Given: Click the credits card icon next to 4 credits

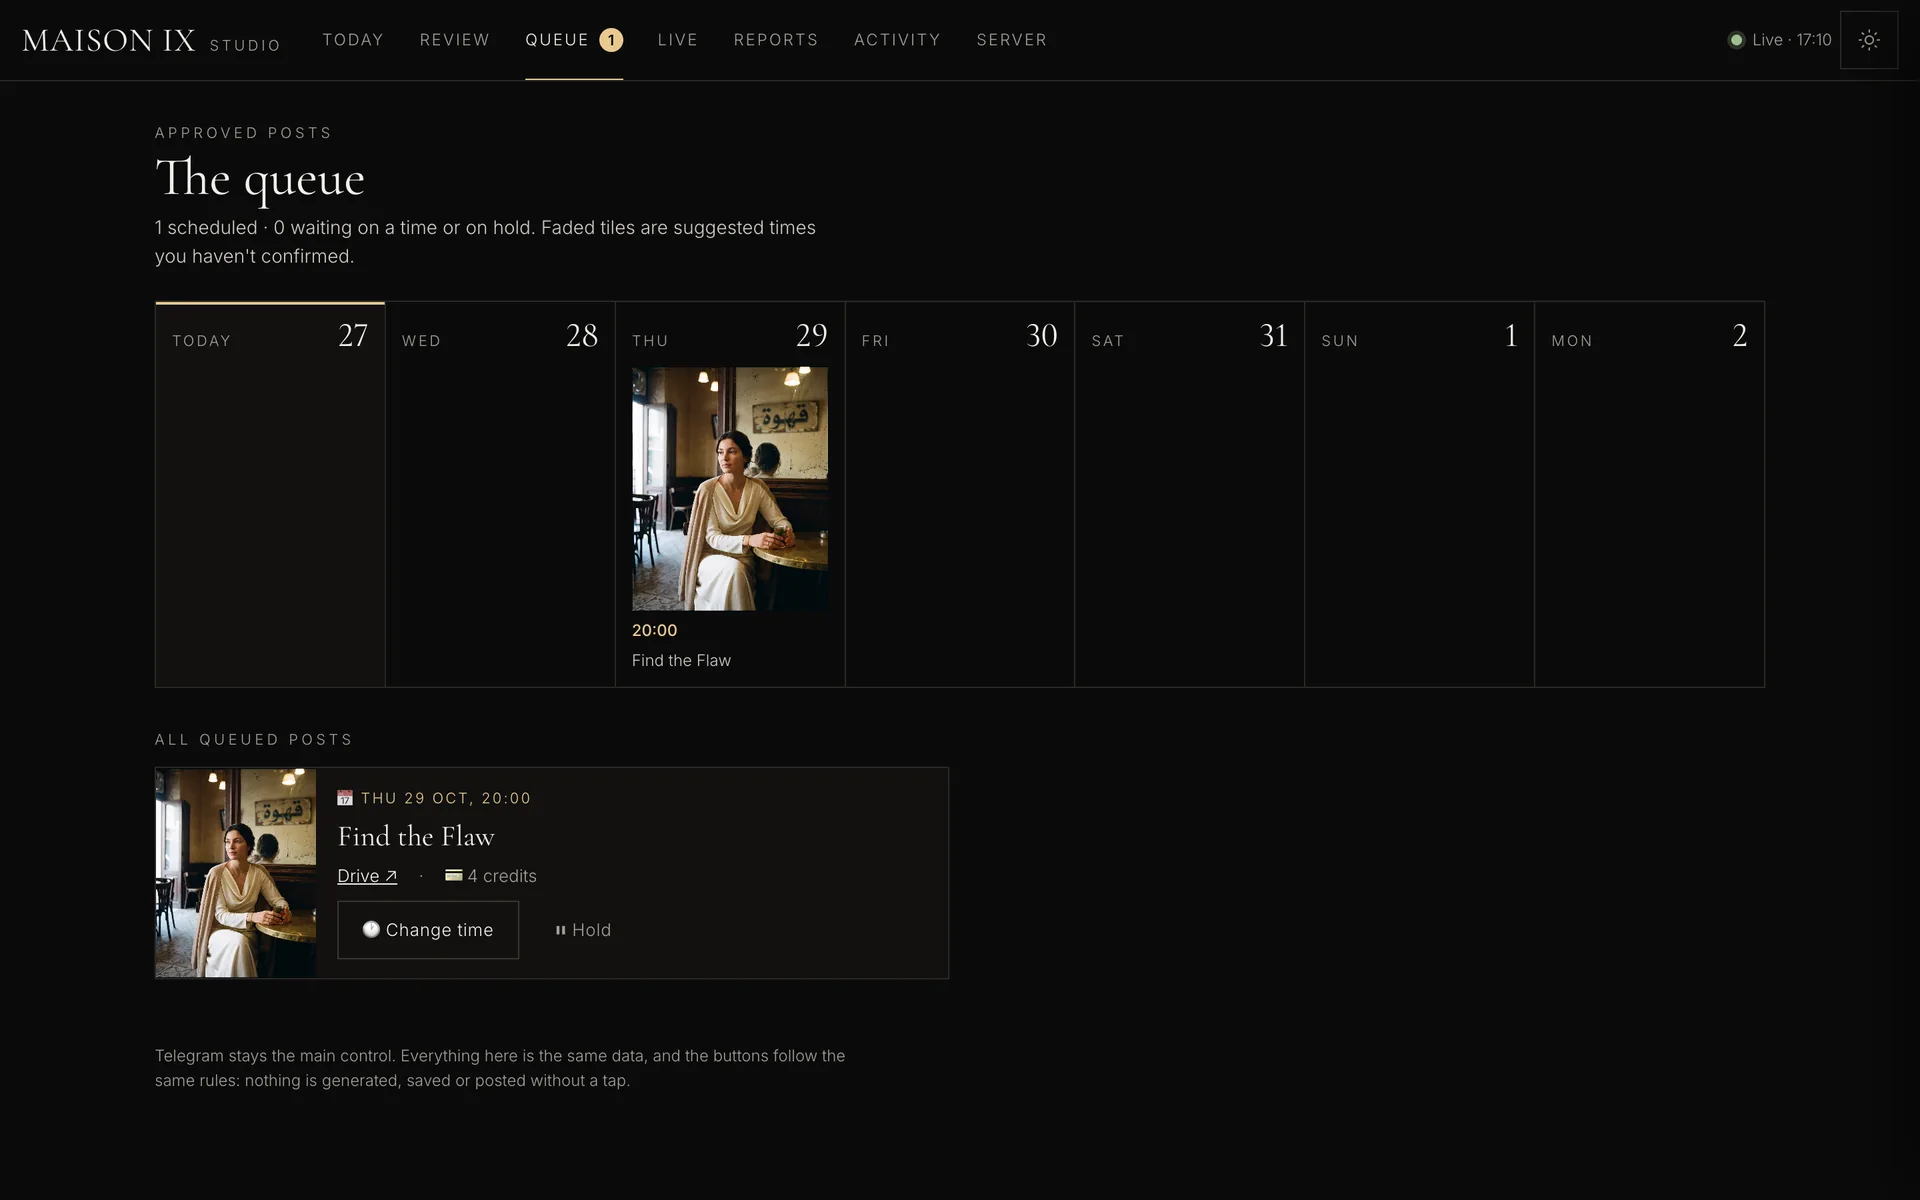Looking at the screenshot, I should click(453, 875).
